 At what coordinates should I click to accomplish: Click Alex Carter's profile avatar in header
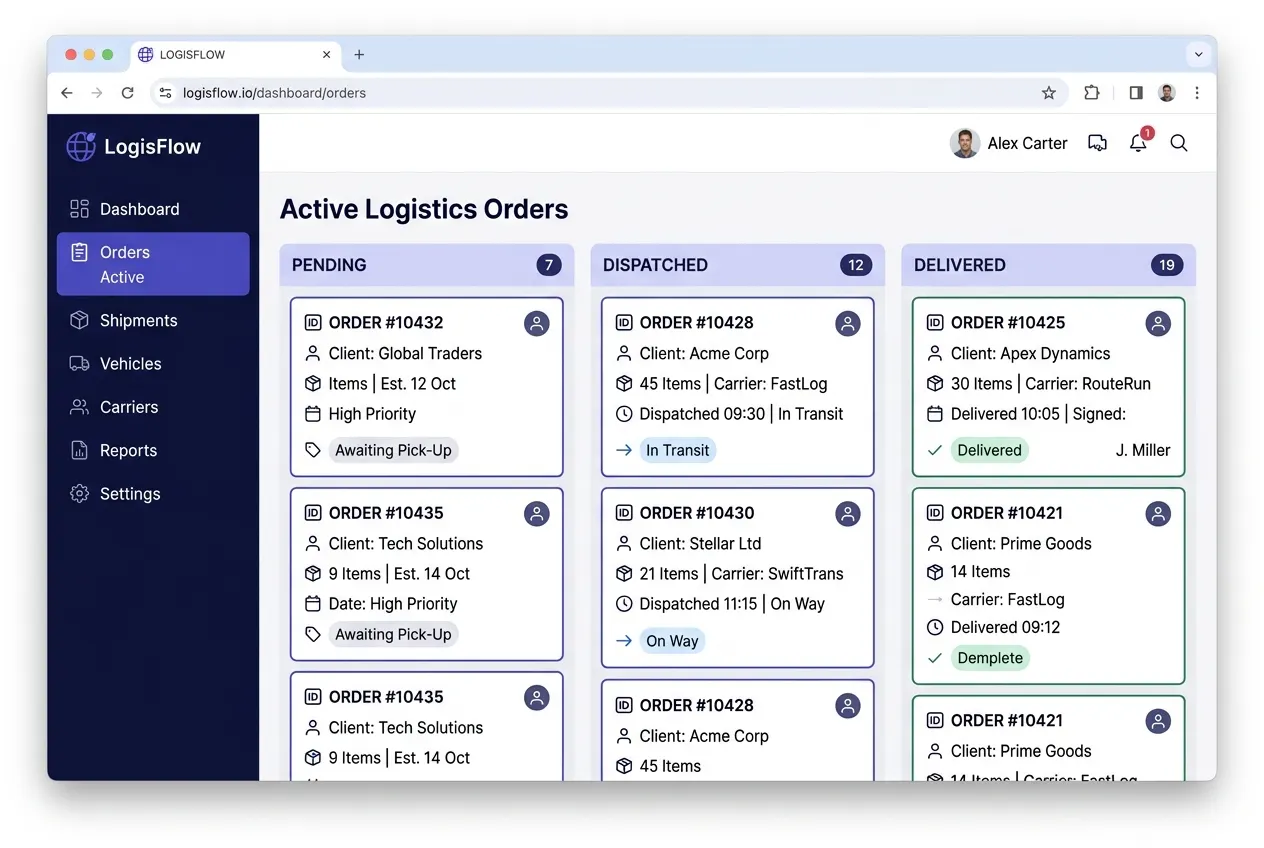tap(964, 143)
